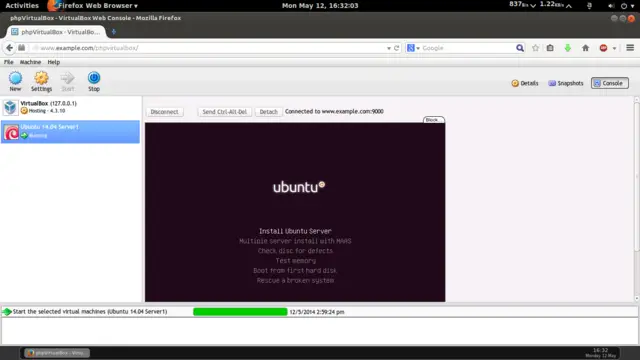Open the Machine menu

click(x=30, y=62)
